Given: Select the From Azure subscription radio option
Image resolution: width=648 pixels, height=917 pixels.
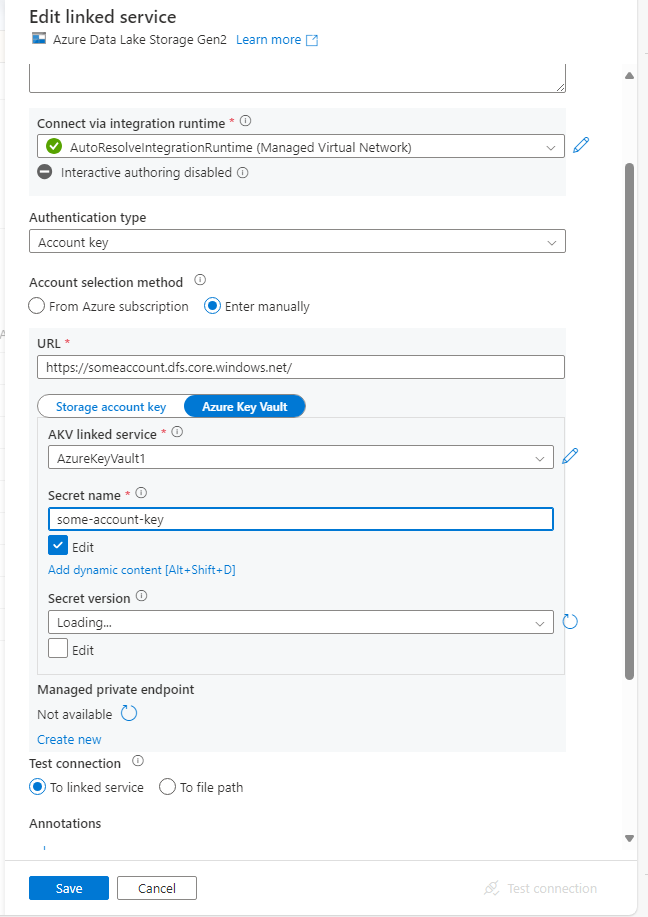Looking at the screenshot, I should [37, 306].
